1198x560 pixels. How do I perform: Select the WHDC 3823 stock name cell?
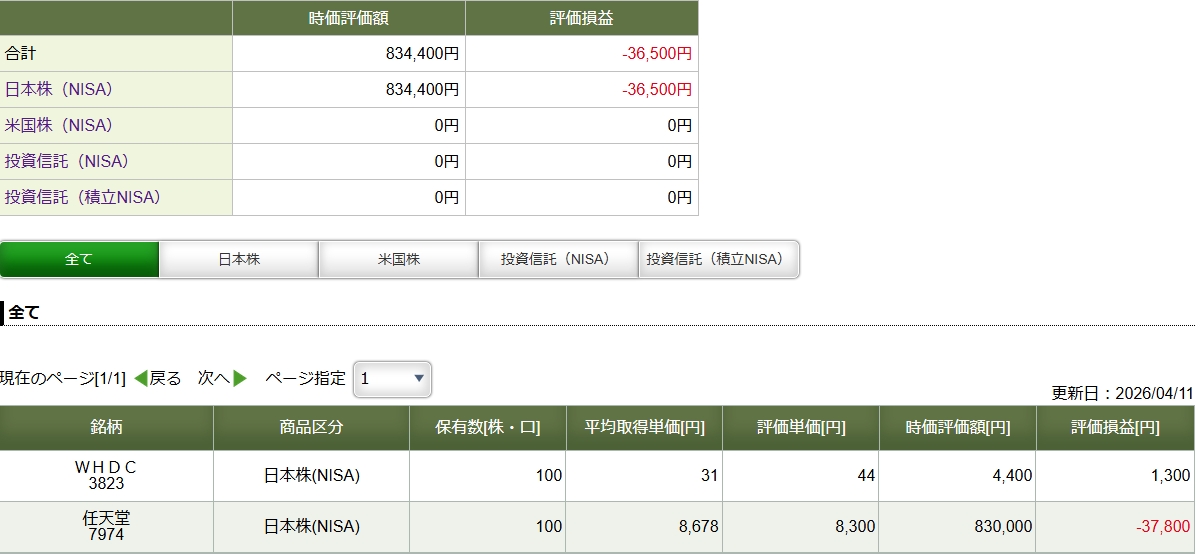coord(106,476)
